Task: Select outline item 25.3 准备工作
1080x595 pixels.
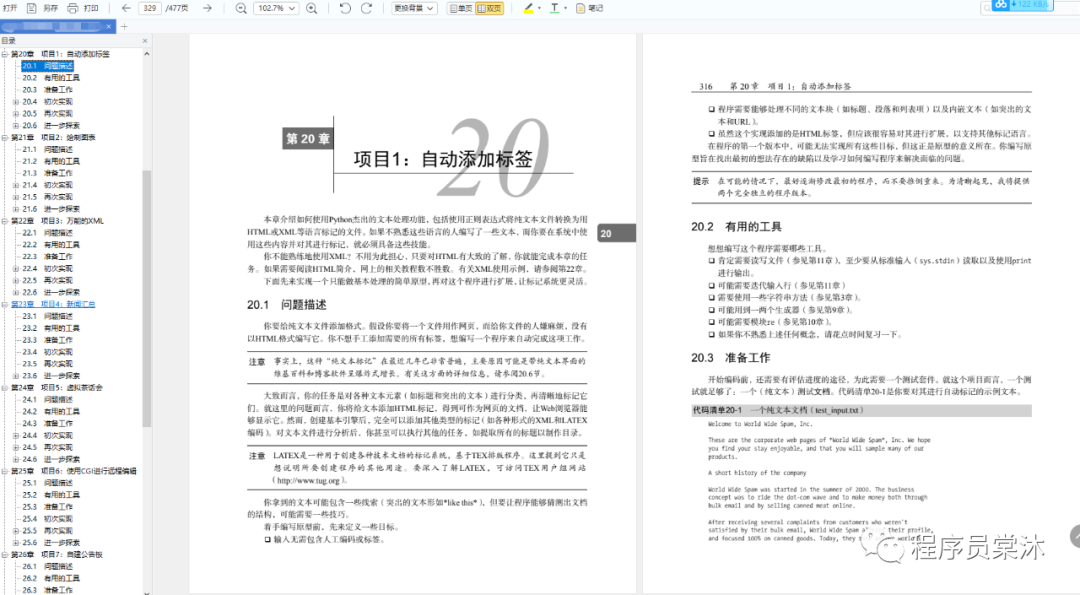Action: tap(47, 507)
